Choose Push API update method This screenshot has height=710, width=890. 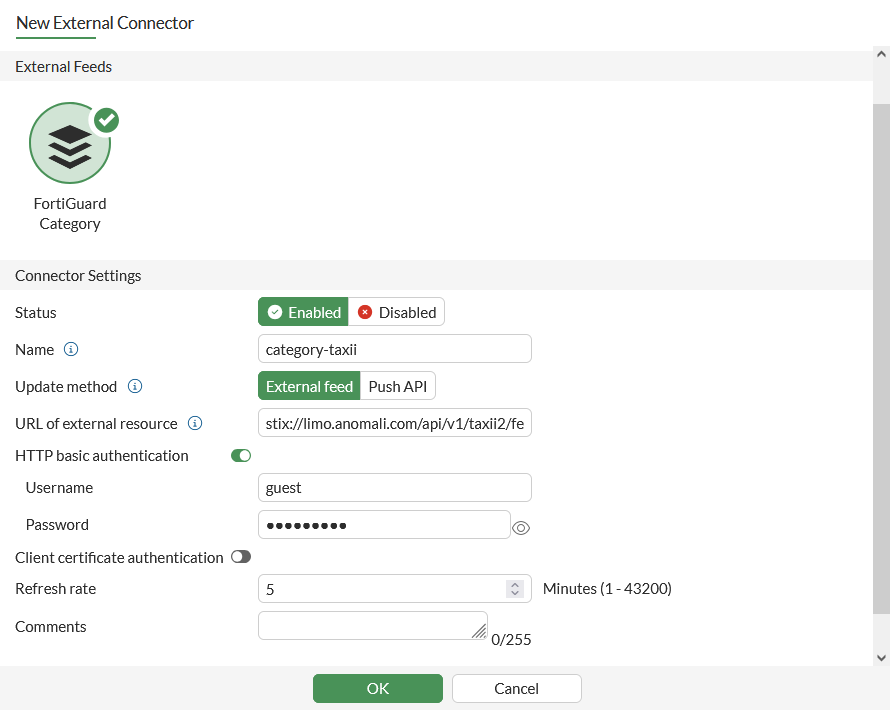click(398, 386)
